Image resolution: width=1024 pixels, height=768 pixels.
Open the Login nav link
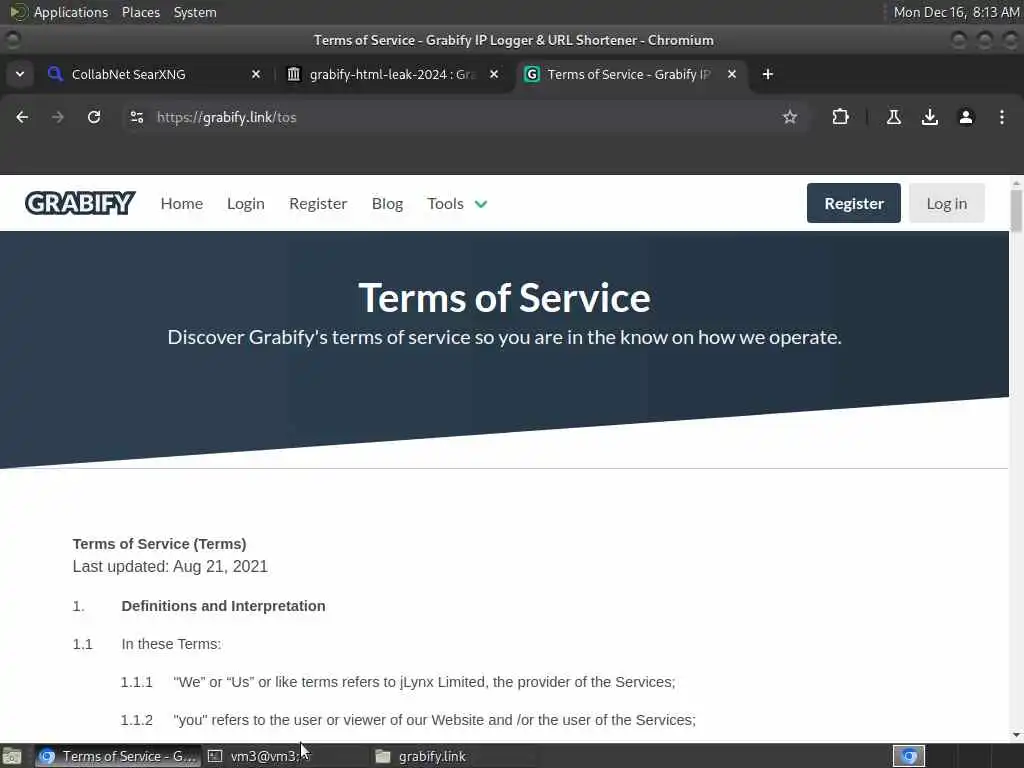tap(246, 204)
